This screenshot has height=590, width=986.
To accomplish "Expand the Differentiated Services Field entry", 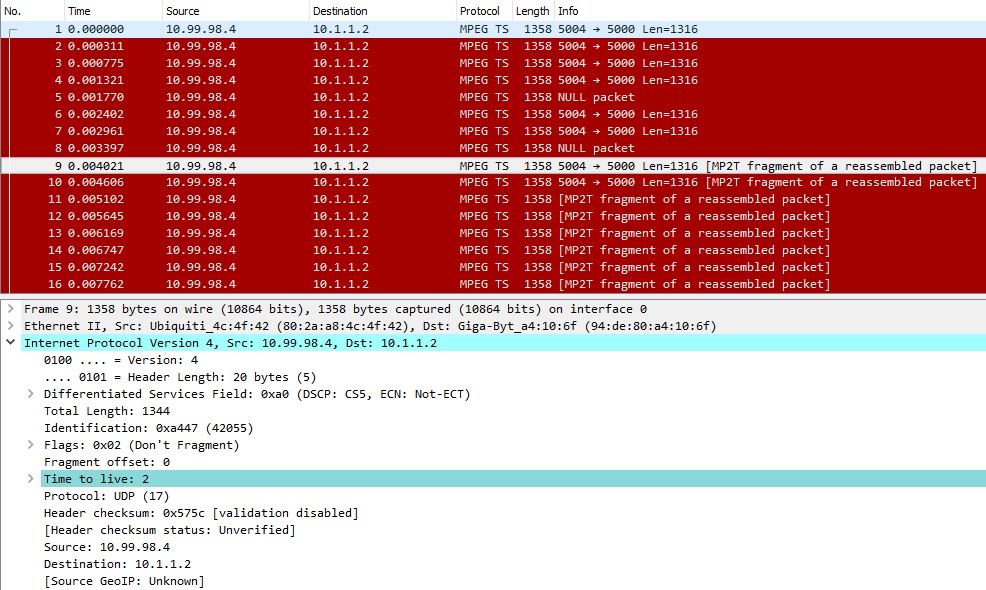I will pos(30,394).
